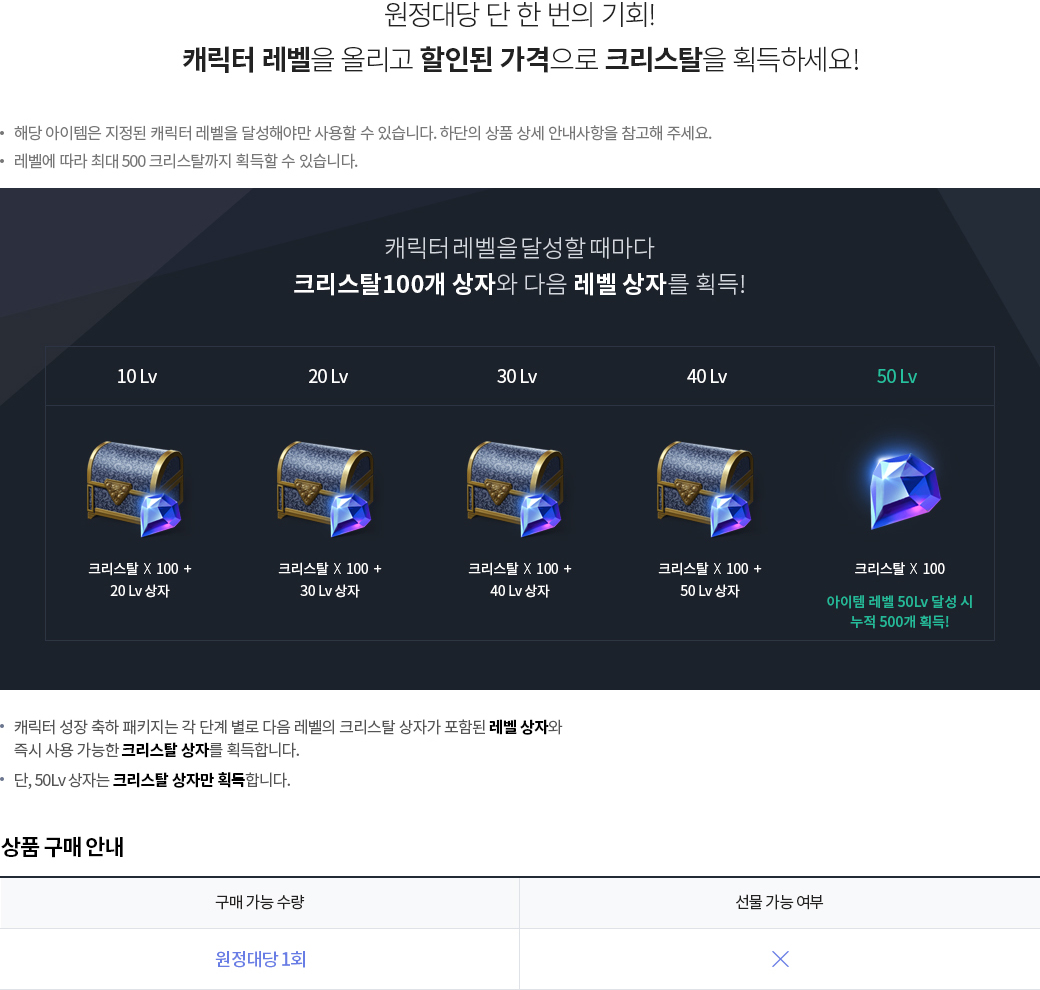Screen dimensions: 1040x990
Task: Click the 30 Lv treasure chest icon
Action: 516,489
